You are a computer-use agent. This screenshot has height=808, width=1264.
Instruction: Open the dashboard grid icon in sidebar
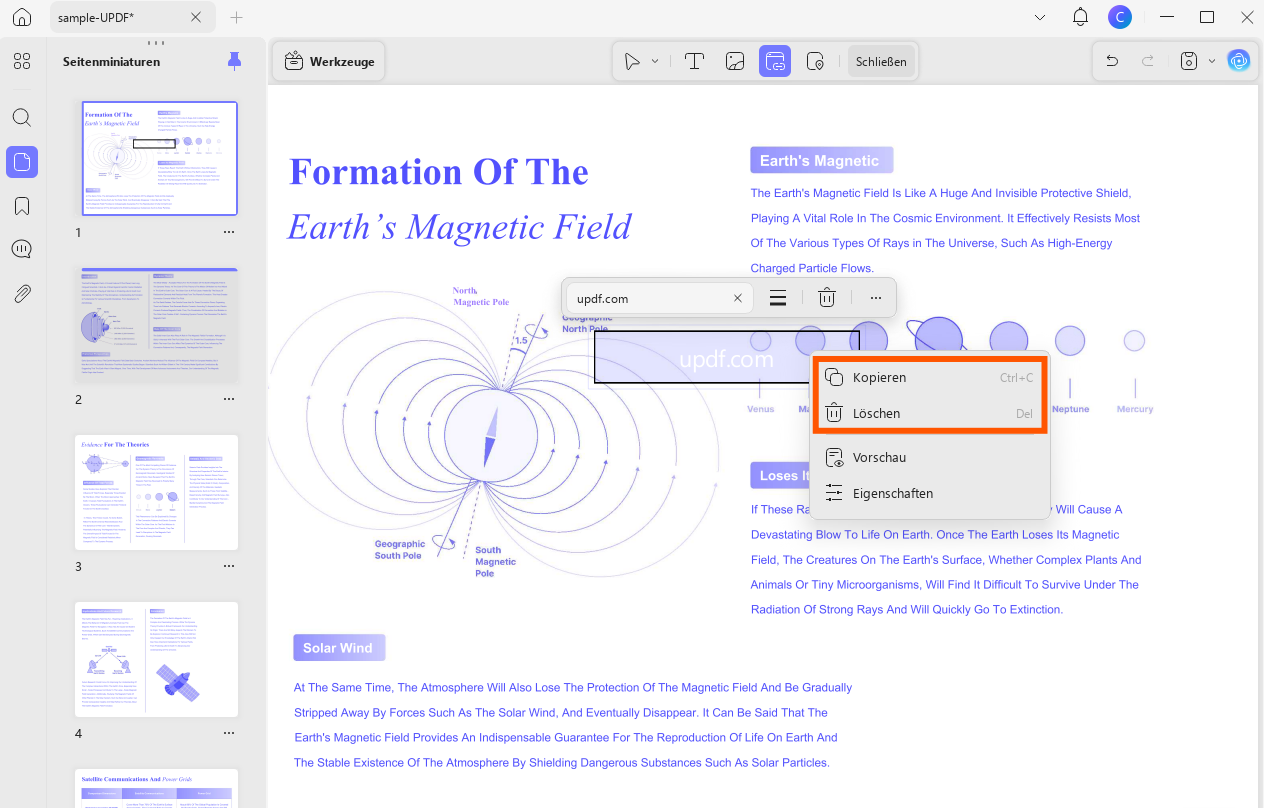(x=22, y=61)
